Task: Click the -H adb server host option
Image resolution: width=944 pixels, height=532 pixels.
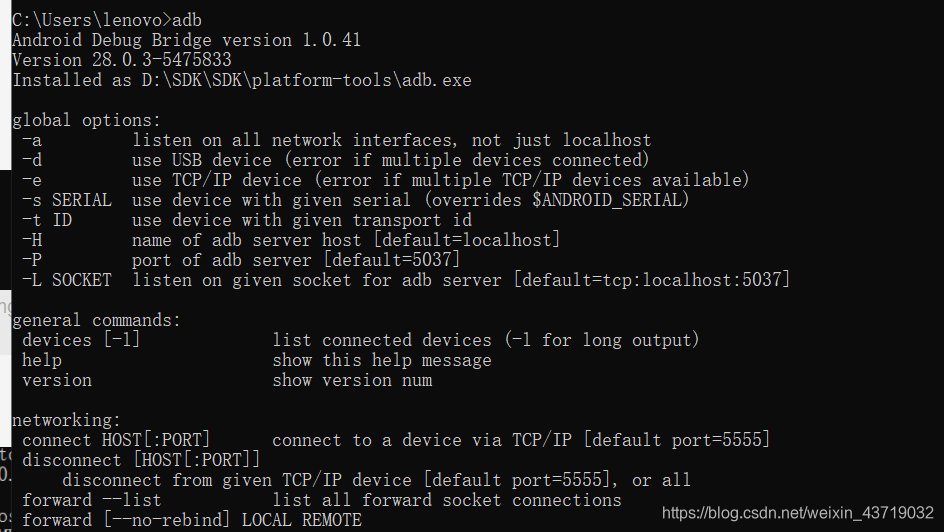Action: tap(291, 240)
